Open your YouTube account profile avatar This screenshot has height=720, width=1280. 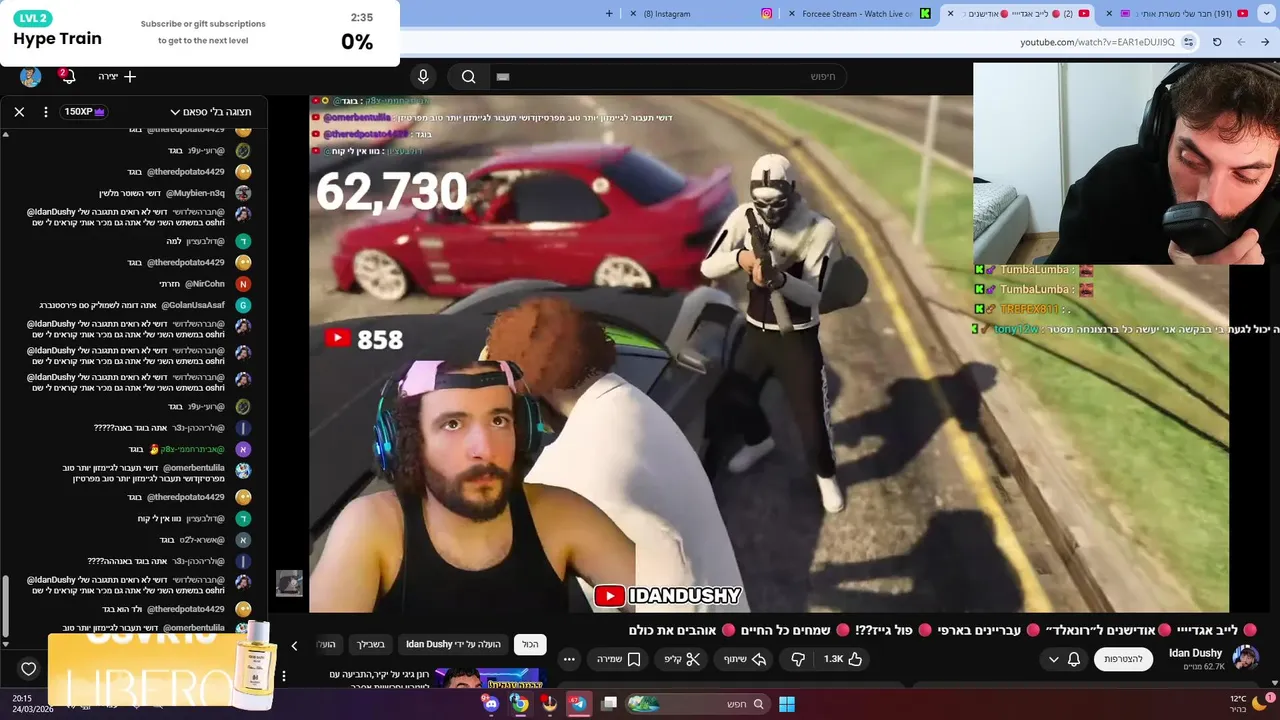click(30, 77)
